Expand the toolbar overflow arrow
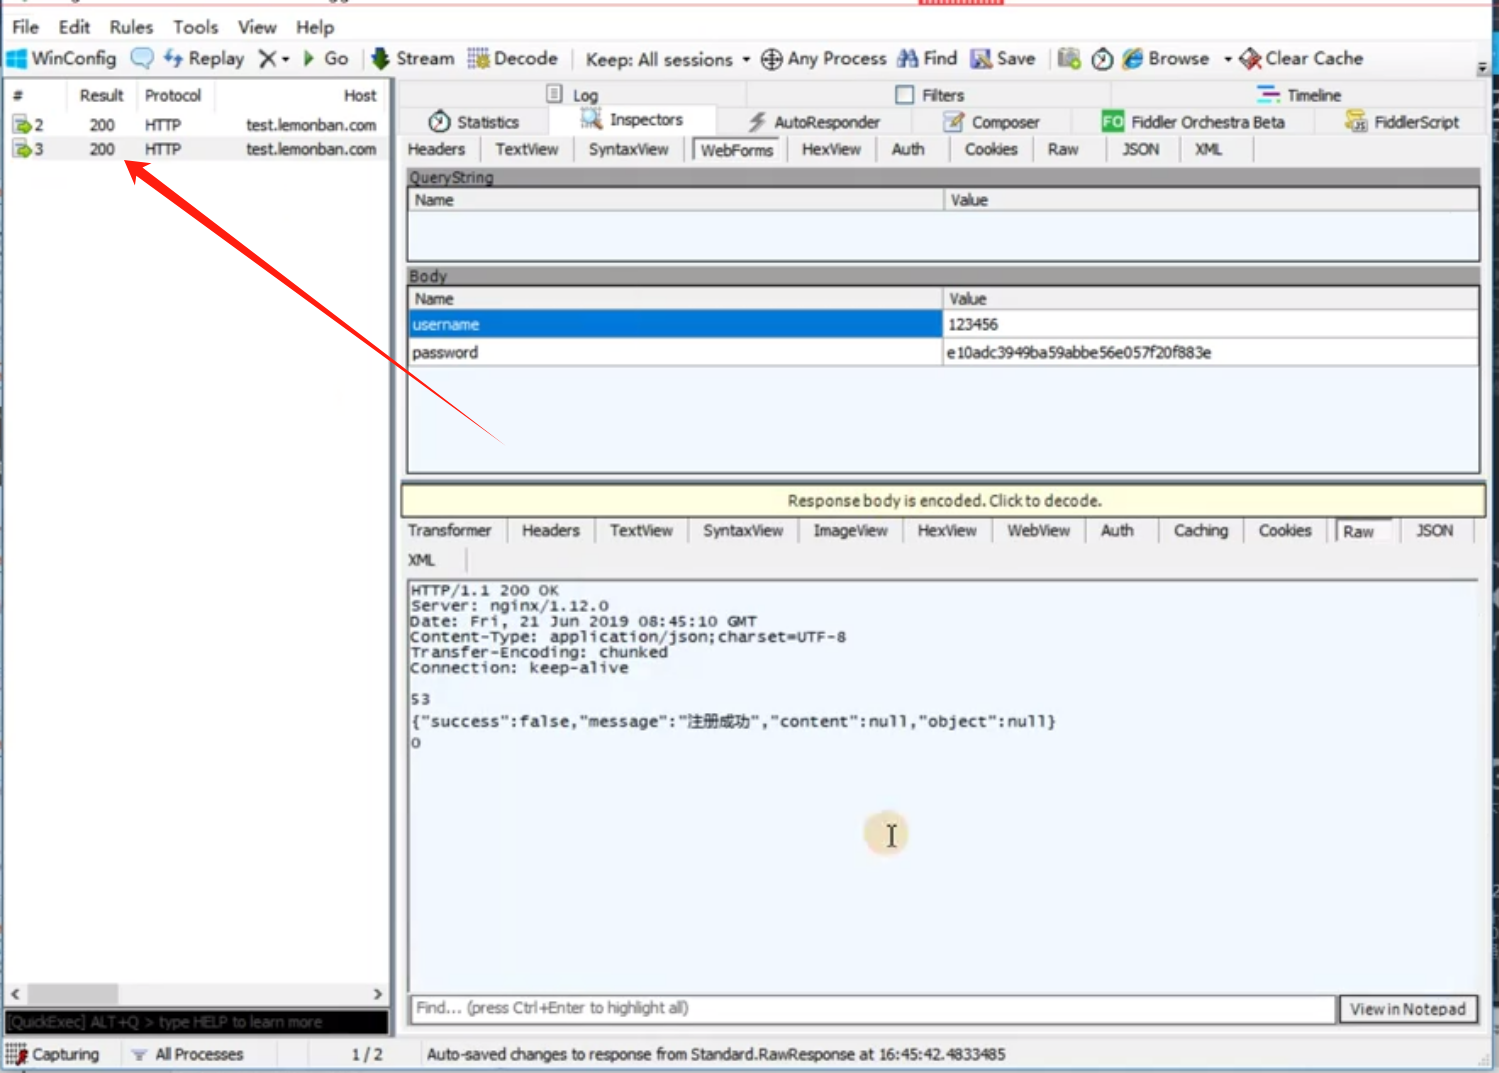This screenshot has width=1499, height=1073. pos(1482,68)
